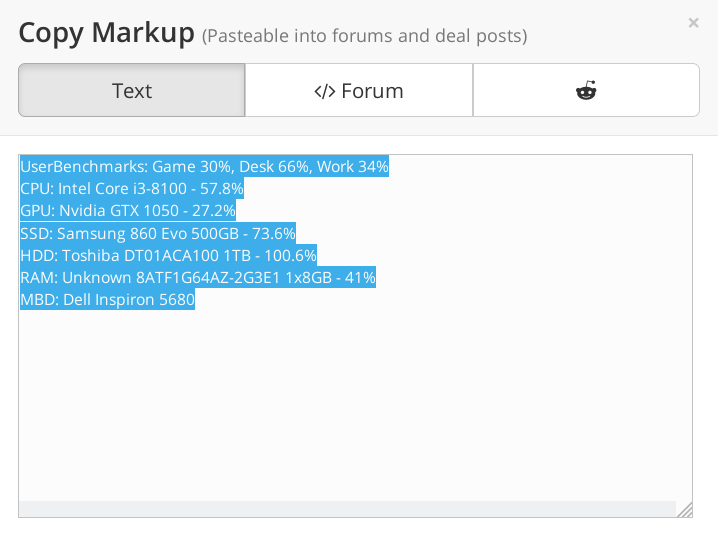Screen dimensions: 718x539
Task: Open the Reddit markup tab icon
Action: pyautogui.click(x=586, y=90)
